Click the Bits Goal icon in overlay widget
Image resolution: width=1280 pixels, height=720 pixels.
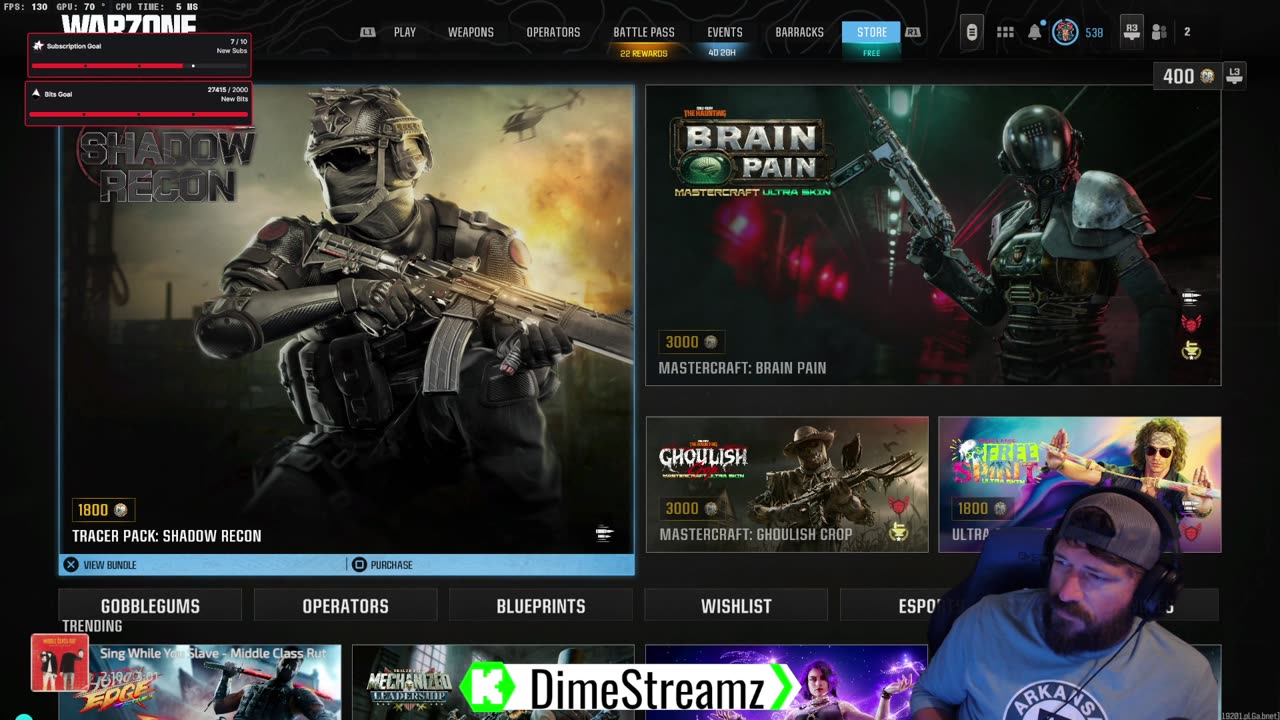(37, 94)
